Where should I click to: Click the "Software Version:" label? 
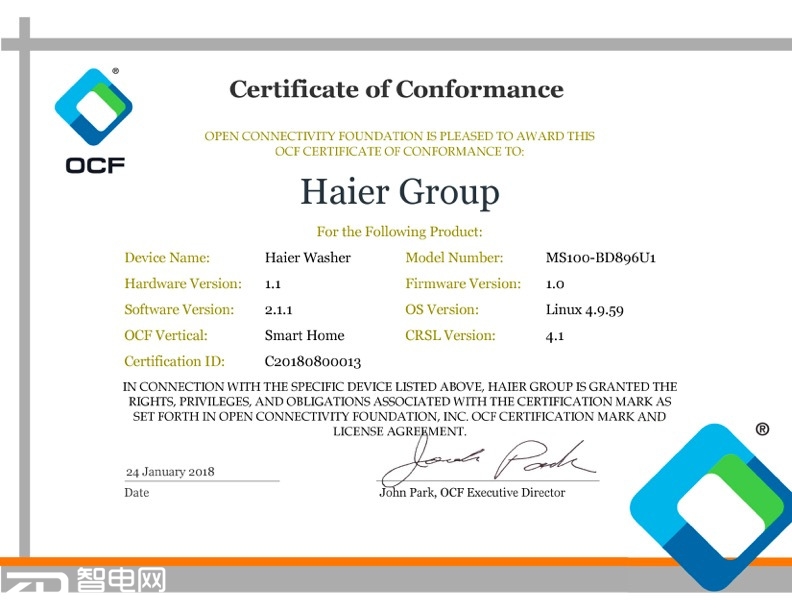click(x=179, y=310)
